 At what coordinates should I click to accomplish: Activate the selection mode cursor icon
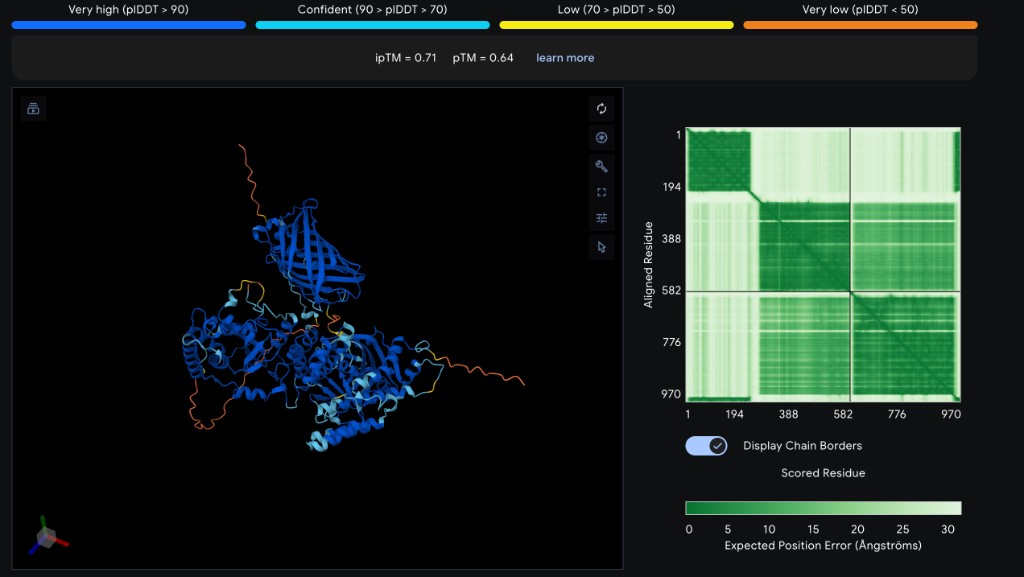[x=601, y=247]
